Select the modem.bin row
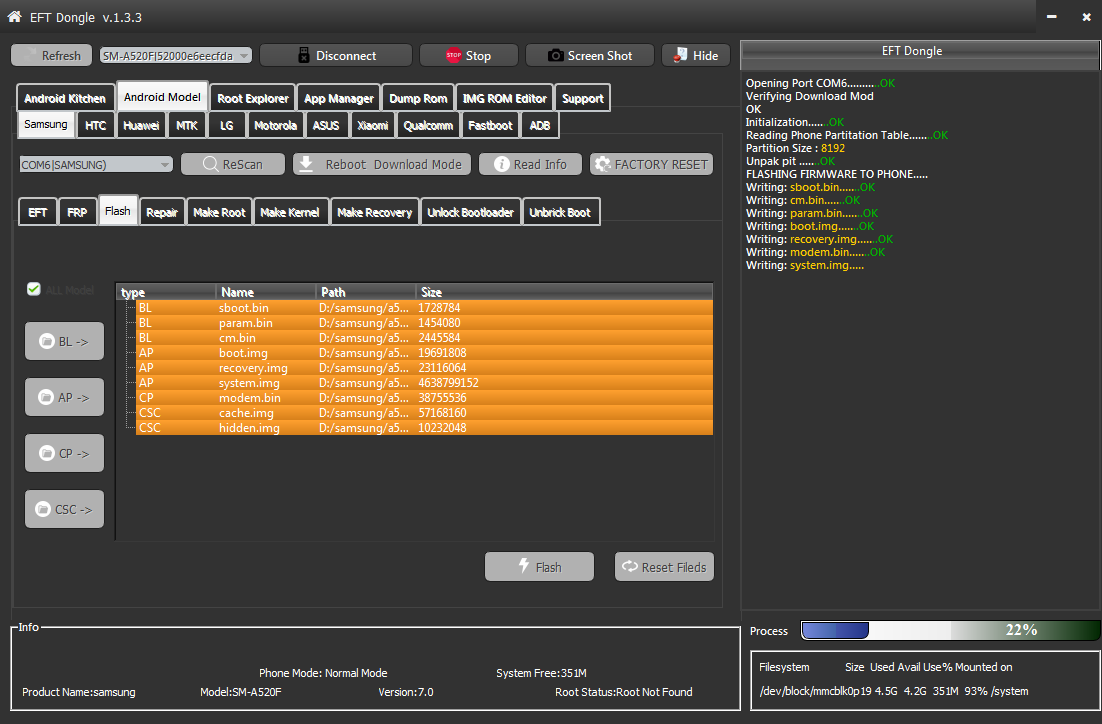This screenshot has width=1102, height=724. click(x=424, y=398)
